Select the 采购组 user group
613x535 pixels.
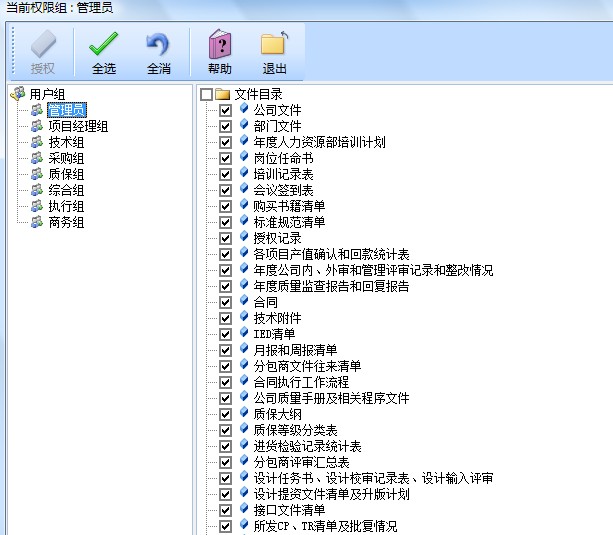point(66,158)
